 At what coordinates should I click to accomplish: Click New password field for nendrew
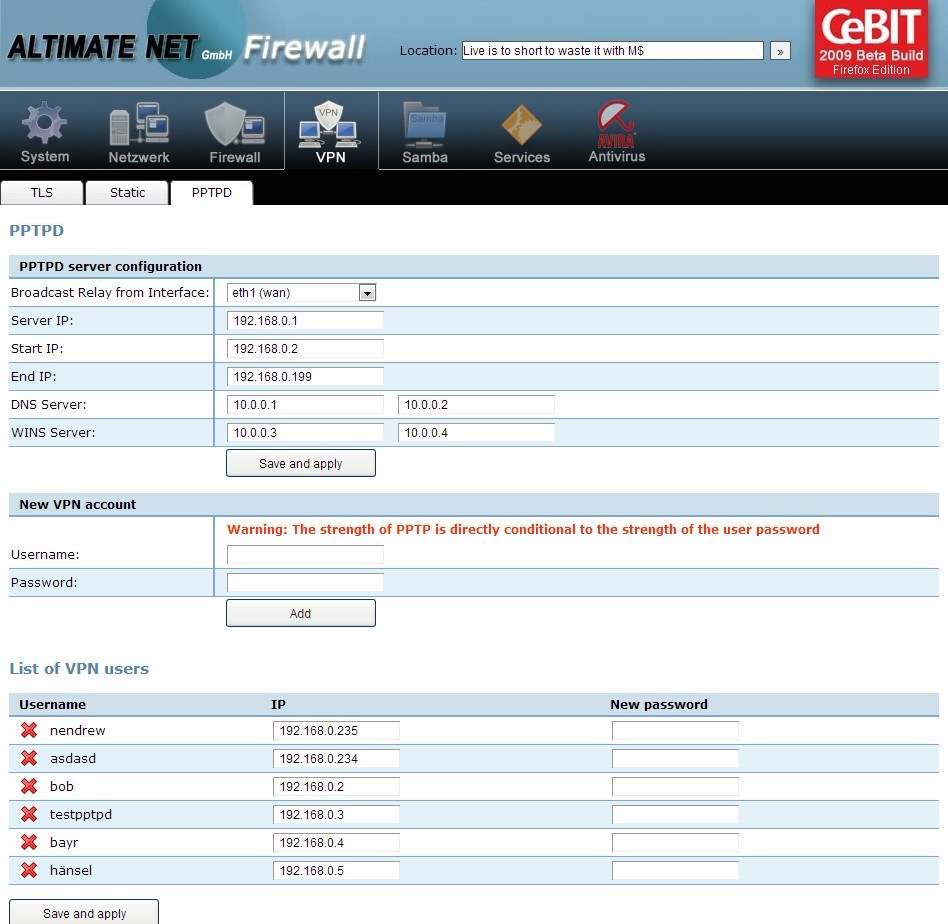[x=675, y=730]
